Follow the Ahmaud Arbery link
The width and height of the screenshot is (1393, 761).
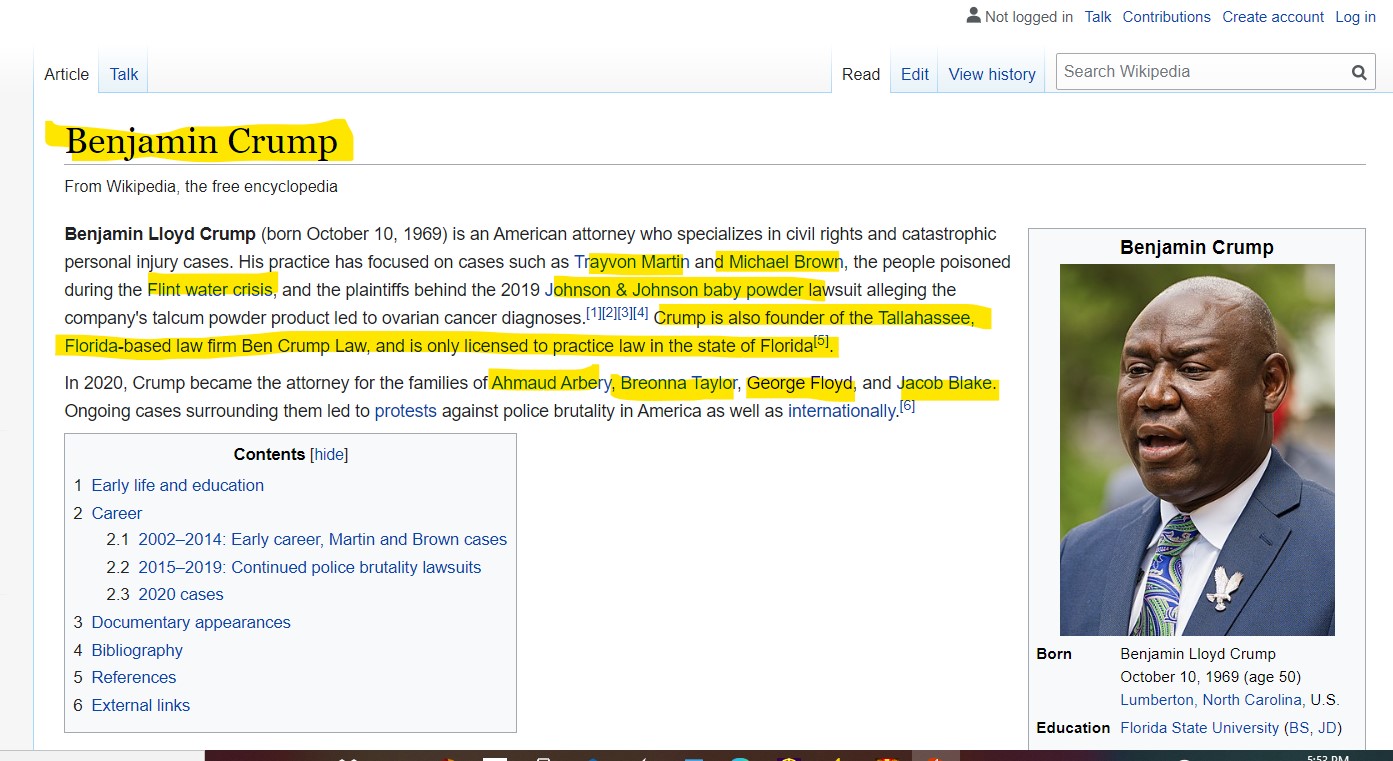(x=551, y=383)
